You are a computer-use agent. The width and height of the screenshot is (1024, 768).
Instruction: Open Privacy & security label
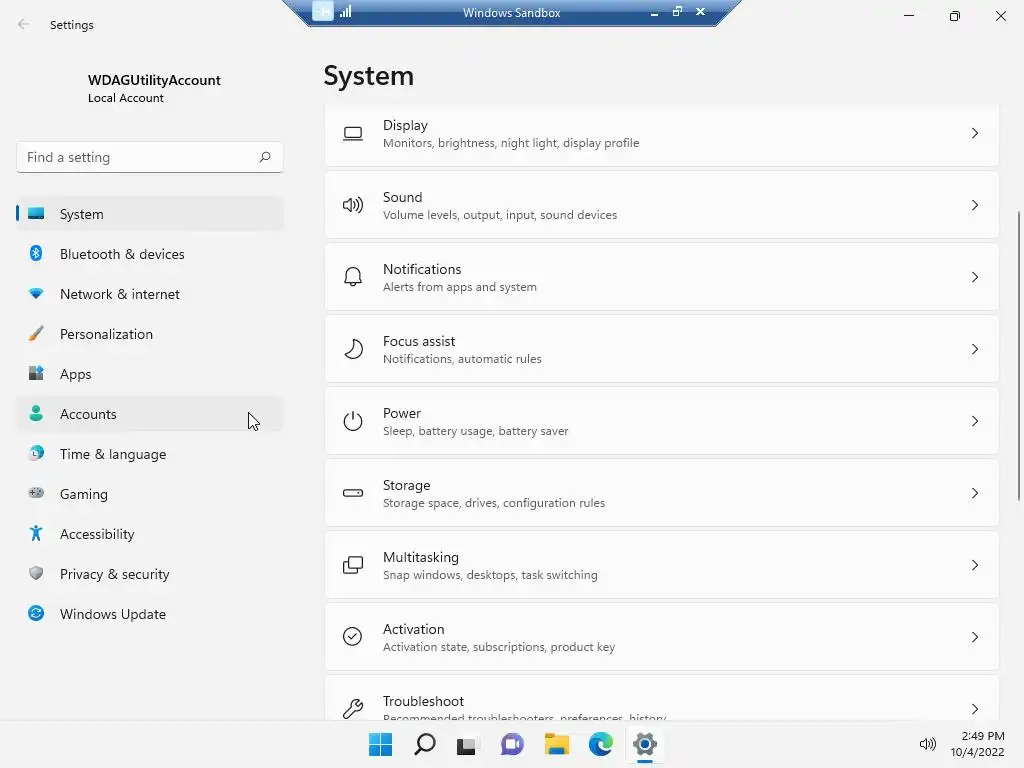(115, 574)
